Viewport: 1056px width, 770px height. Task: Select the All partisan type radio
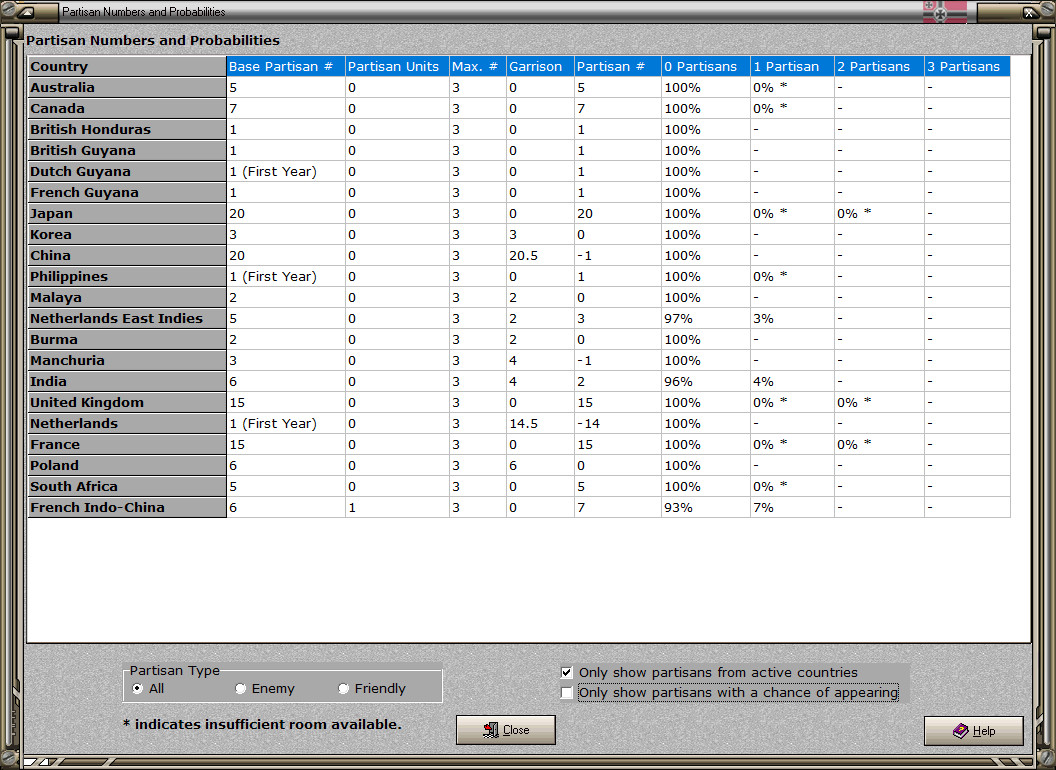point(137,688)
